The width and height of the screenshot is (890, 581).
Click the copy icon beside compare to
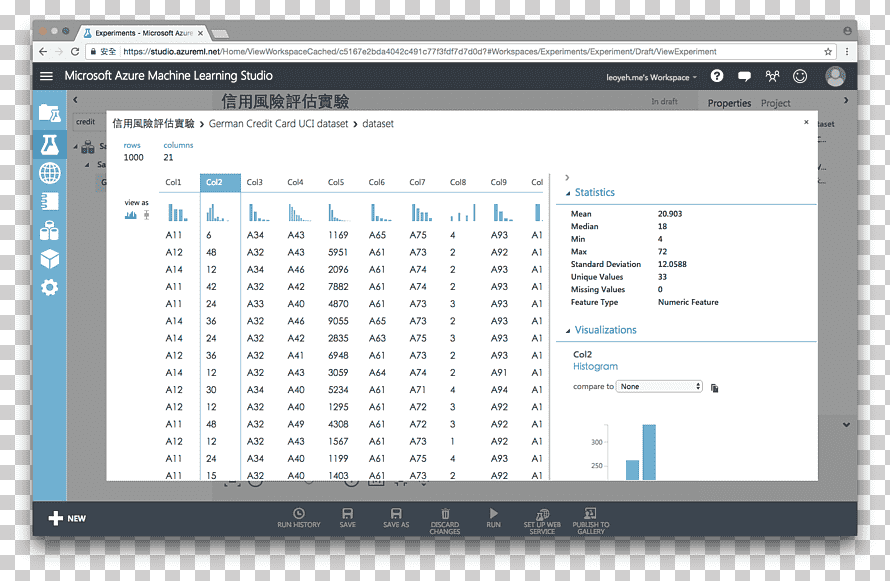click(x=715, y=388)
